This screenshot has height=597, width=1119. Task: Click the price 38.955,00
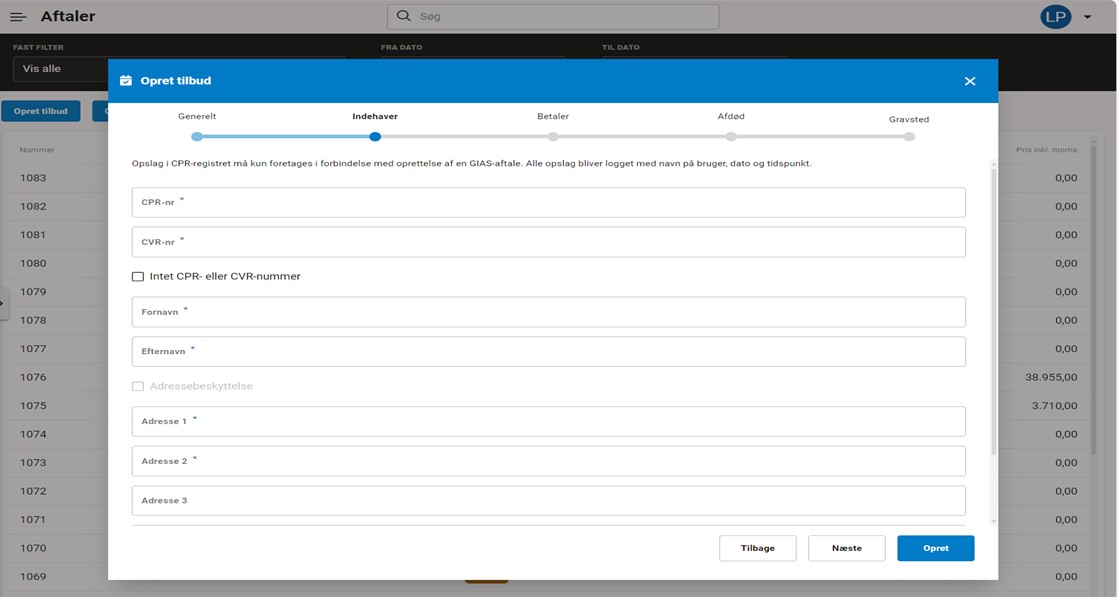(1051, 377)
